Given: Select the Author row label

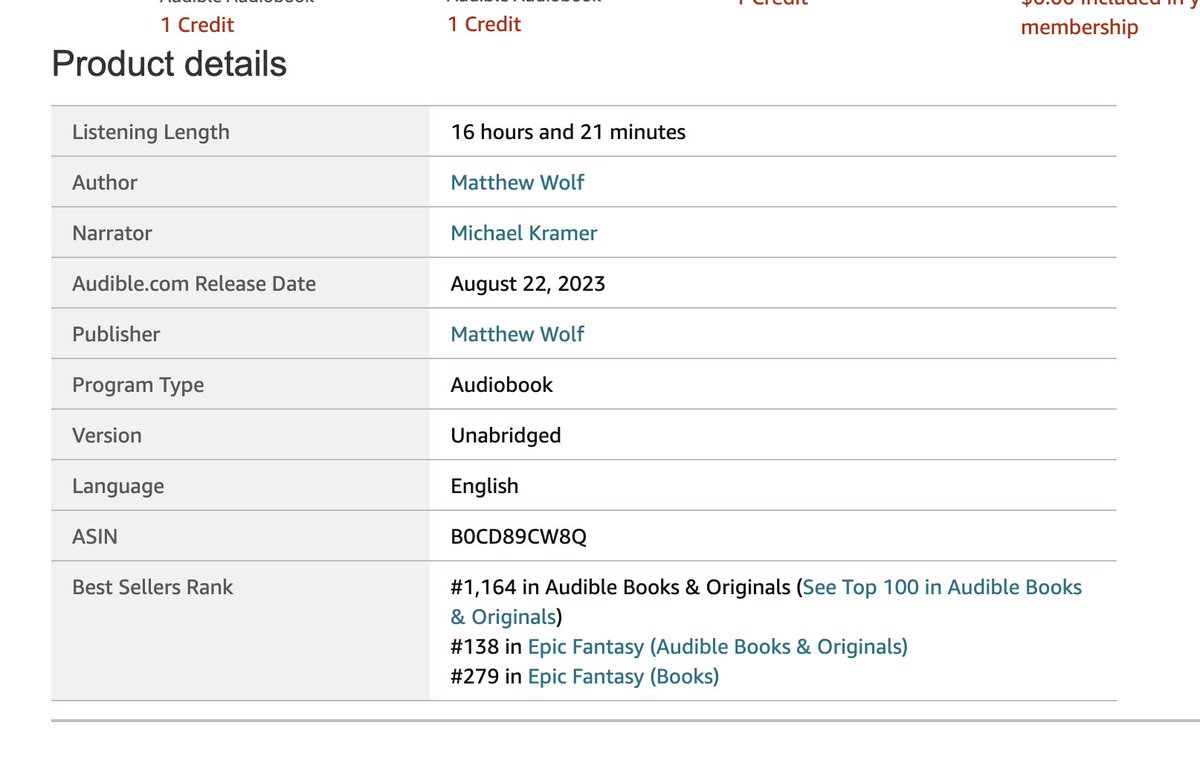Looking at the screenshot, I should coord(105,182).
